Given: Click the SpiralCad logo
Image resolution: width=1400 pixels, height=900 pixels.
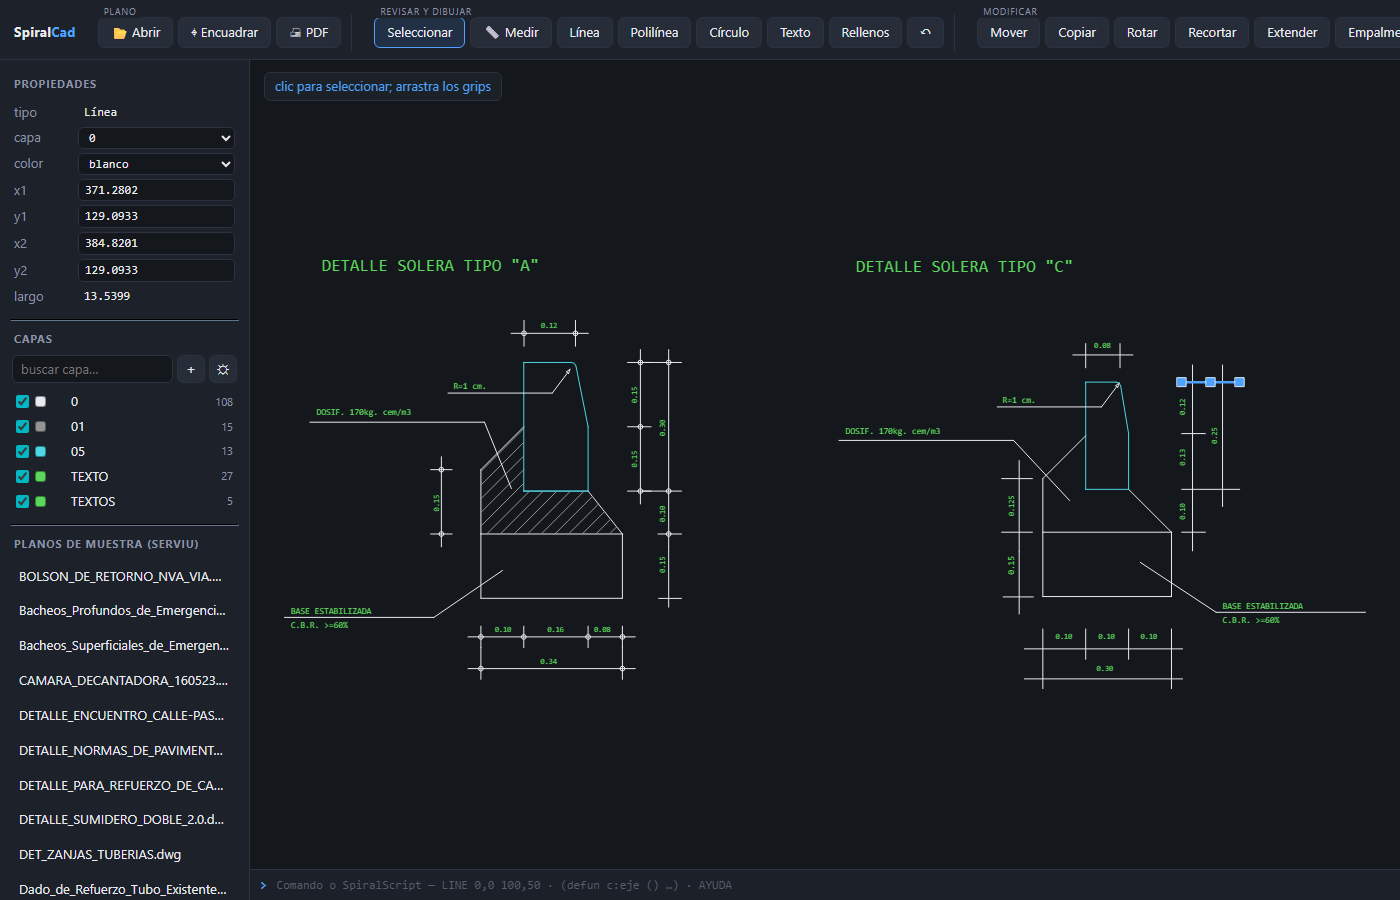Looking at the screenshot, I should click(44, 32).
